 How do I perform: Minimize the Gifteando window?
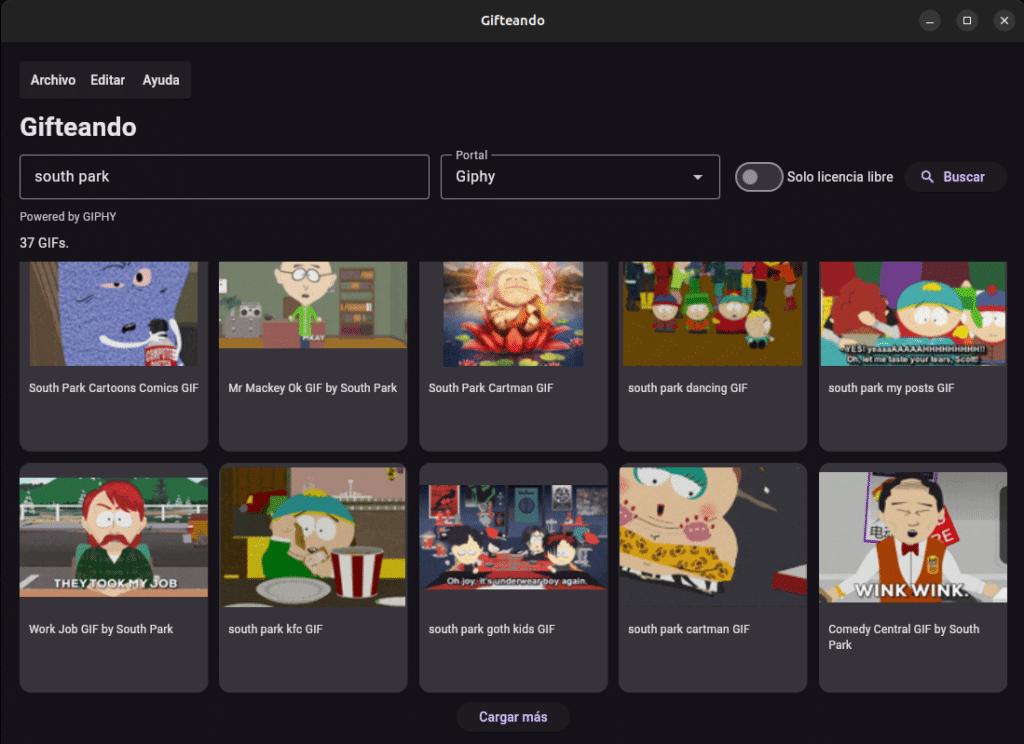point(929,21)
